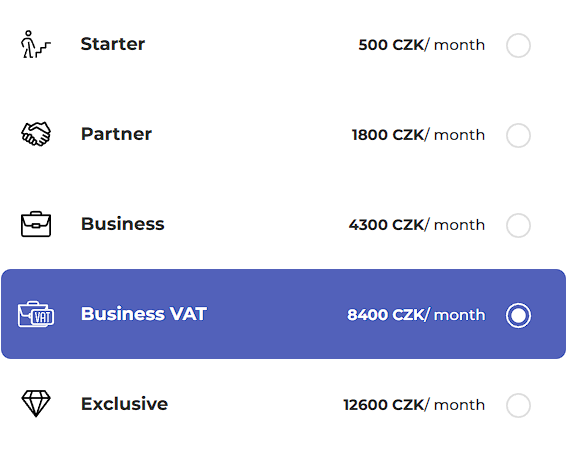Click the 1800 CZK/month price
570x457 pixels.
[x=418, y=135]
